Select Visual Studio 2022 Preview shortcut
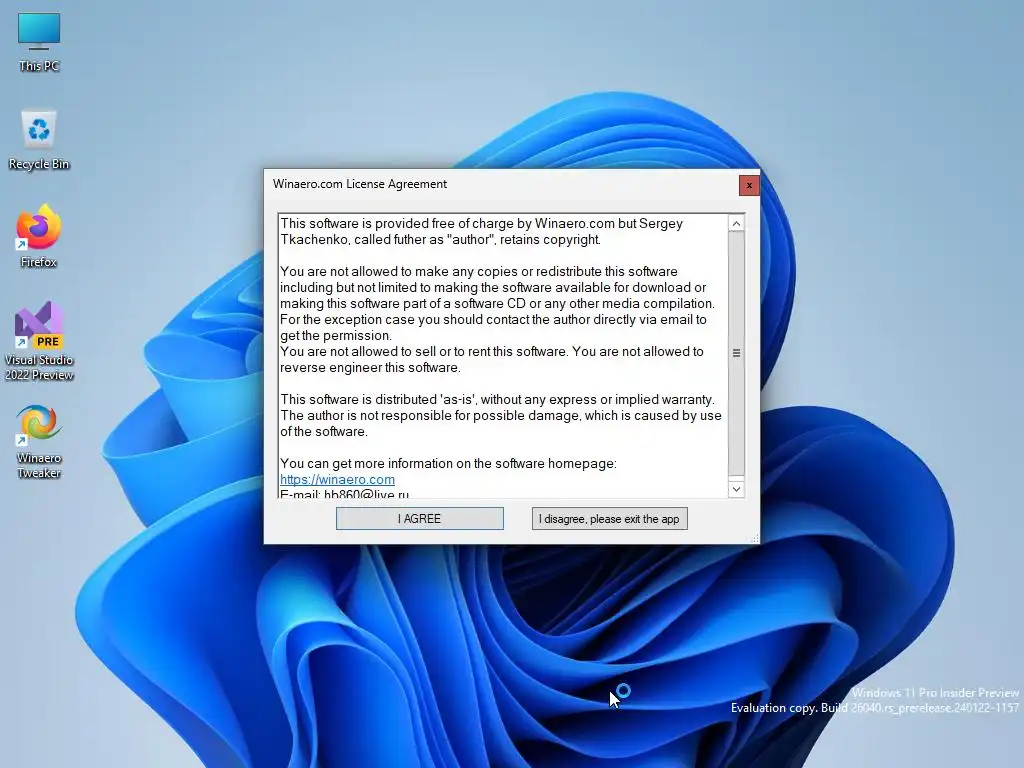Image resolution: width=1024 pixels, height=768 pixels. 39,342
